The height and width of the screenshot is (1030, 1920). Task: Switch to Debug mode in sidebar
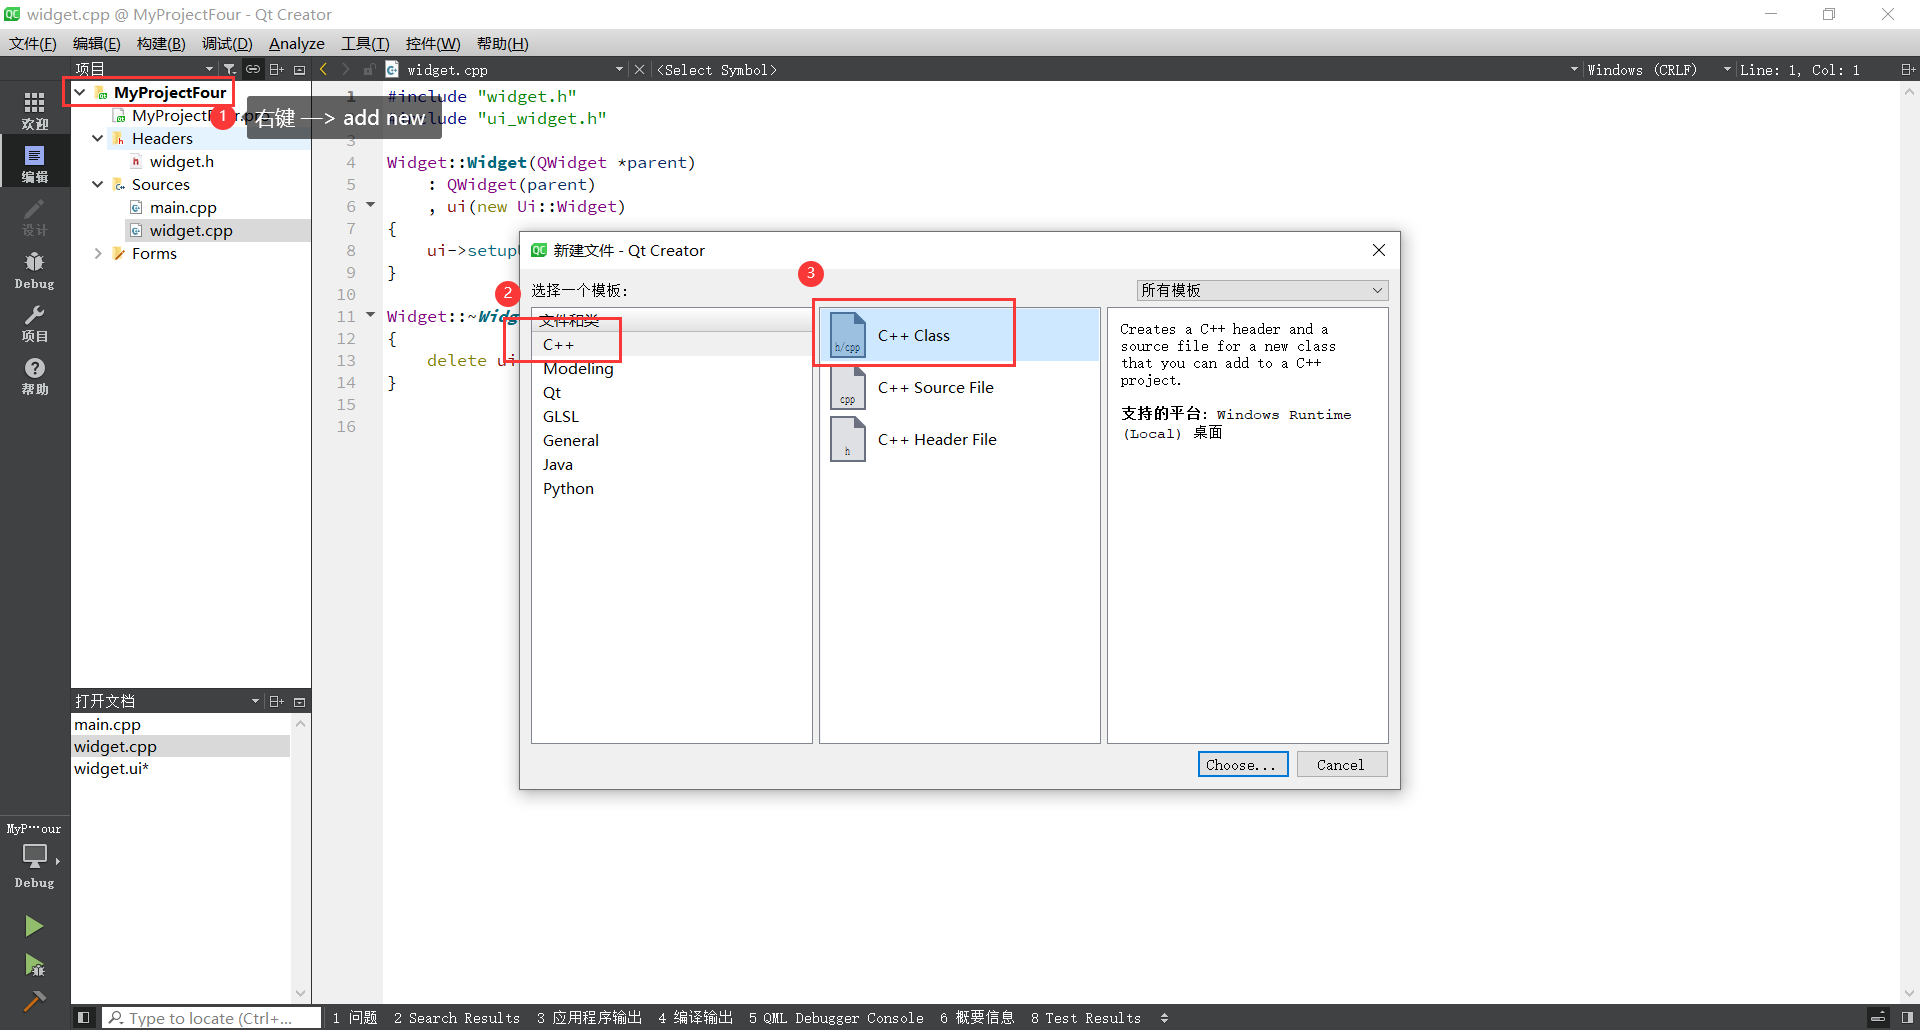pyautogui.click(x=34, y=270)
